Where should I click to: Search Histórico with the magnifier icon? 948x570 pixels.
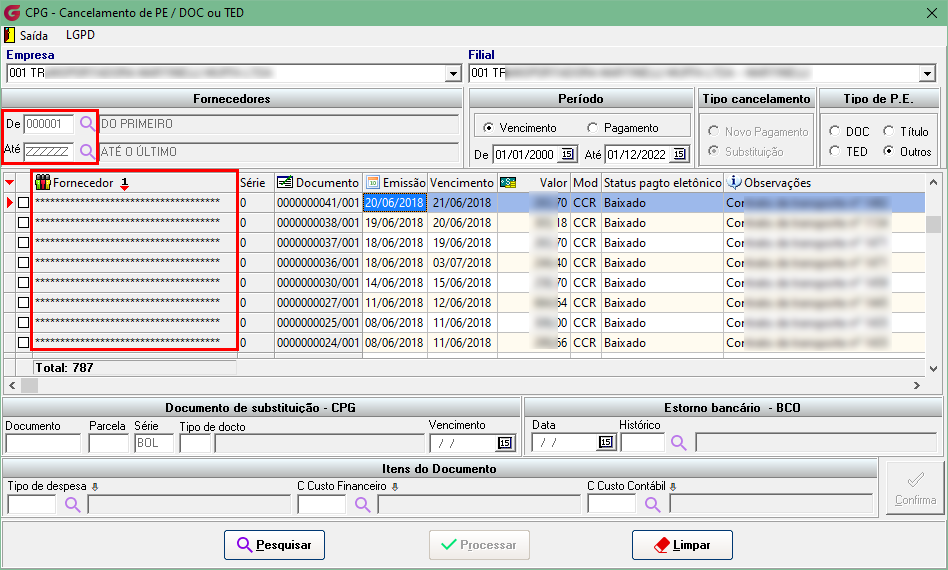[678, 443]
